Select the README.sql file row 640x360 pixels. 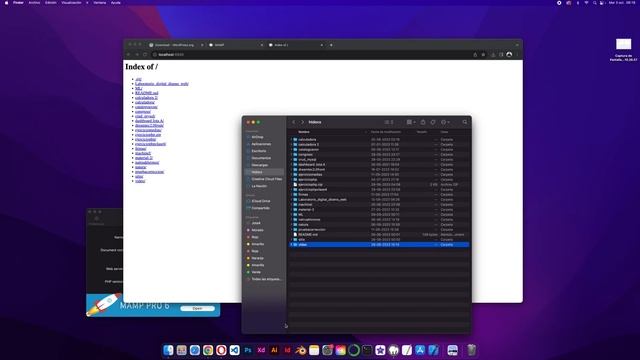(x=379, y=235)
